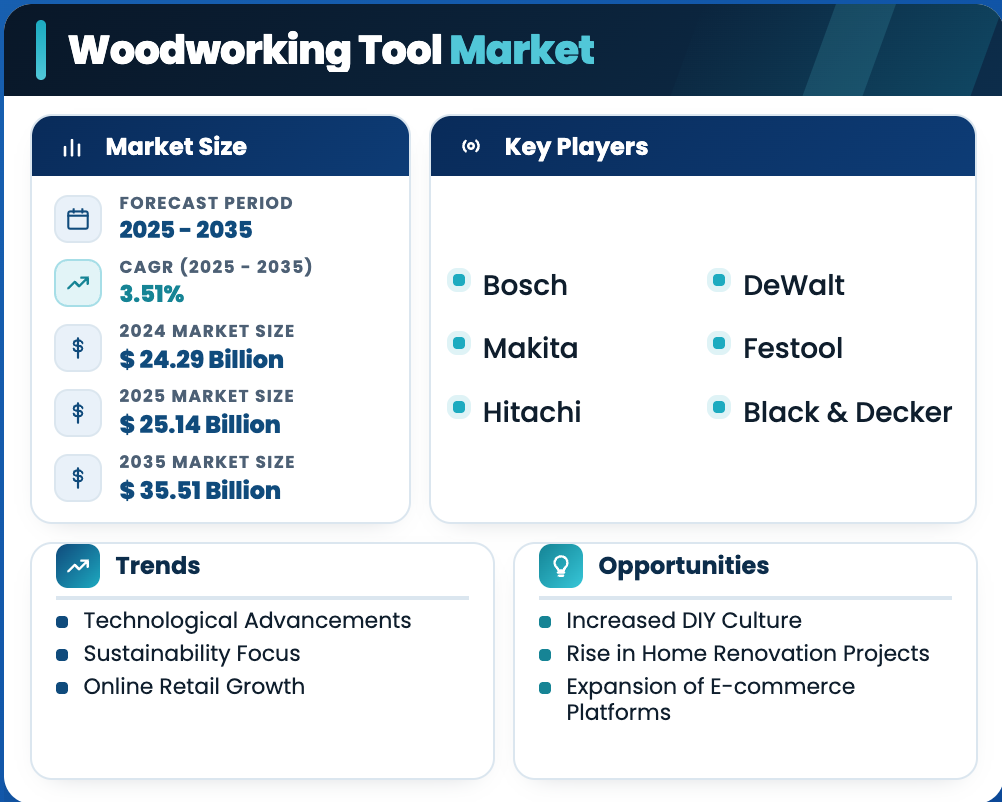Click the $ 35.51 Billion value
The image size is (1002, 802).
(x=200, y=490)
